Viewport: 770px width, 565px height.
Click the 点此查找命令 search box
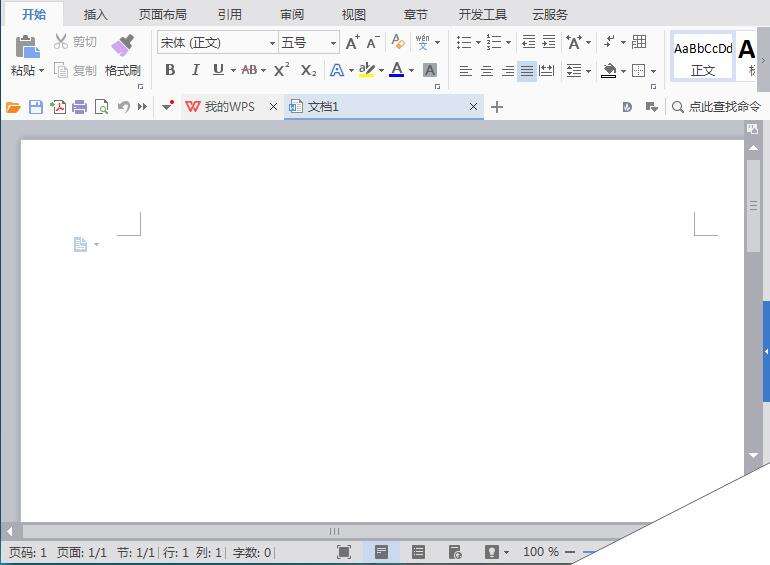[x=717, y=107]
